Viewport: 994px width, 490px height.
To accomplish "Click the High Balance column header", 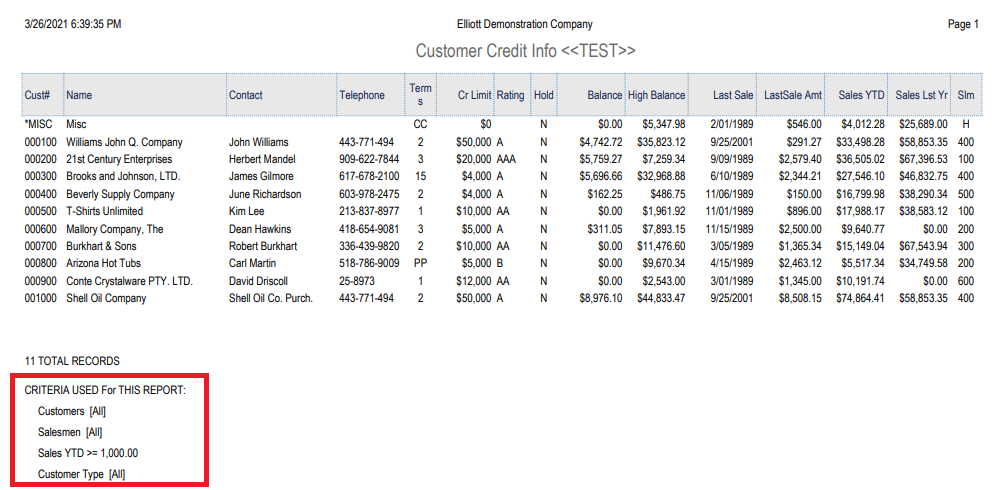I will tap(657, 96).
